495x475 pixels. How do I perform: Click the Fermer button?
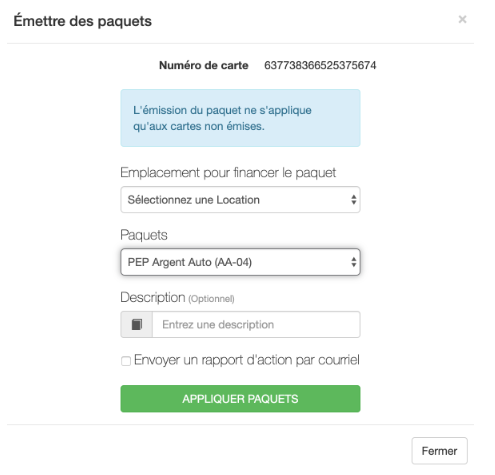point(439,451)
